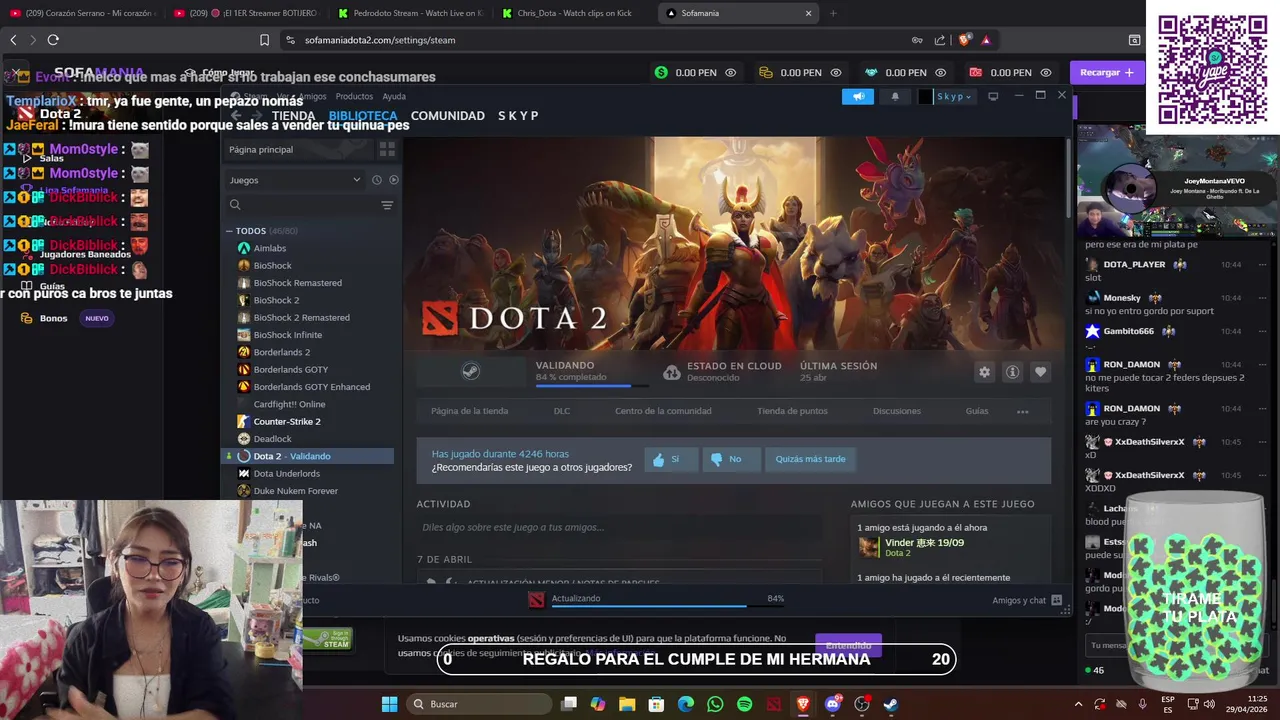Open library advanced filter icon
Viewport: 1280px width, 720px height.
point(387,205)
